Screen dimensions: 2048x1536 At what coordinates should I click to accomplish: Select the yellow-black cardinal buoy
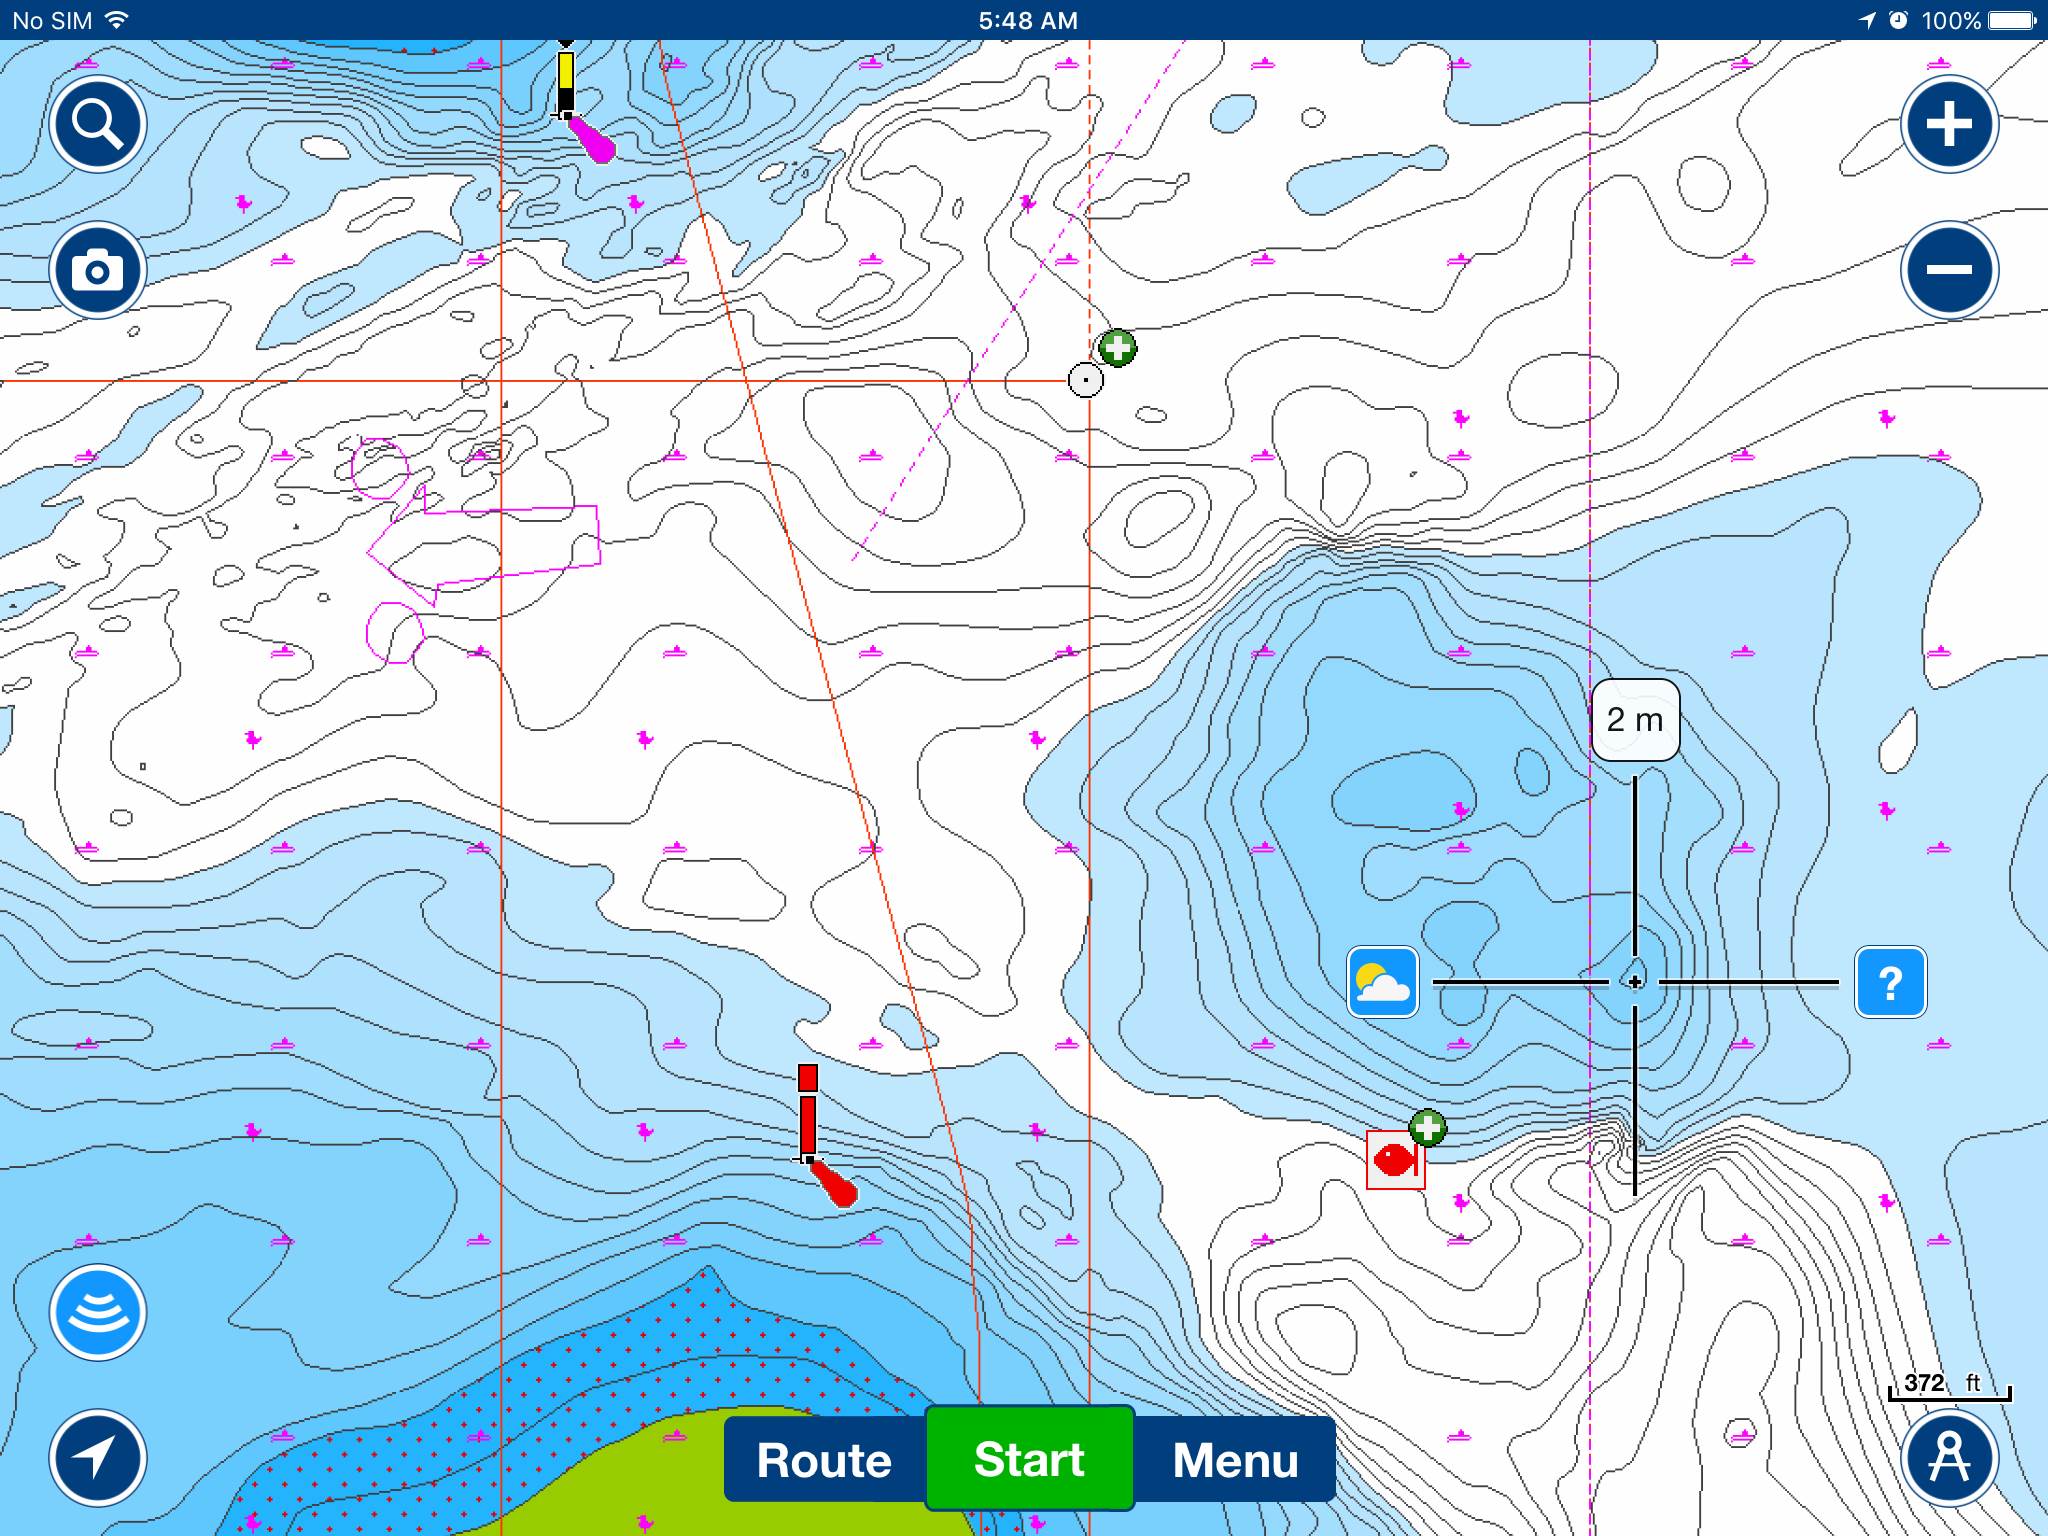(x=566, y=82)
